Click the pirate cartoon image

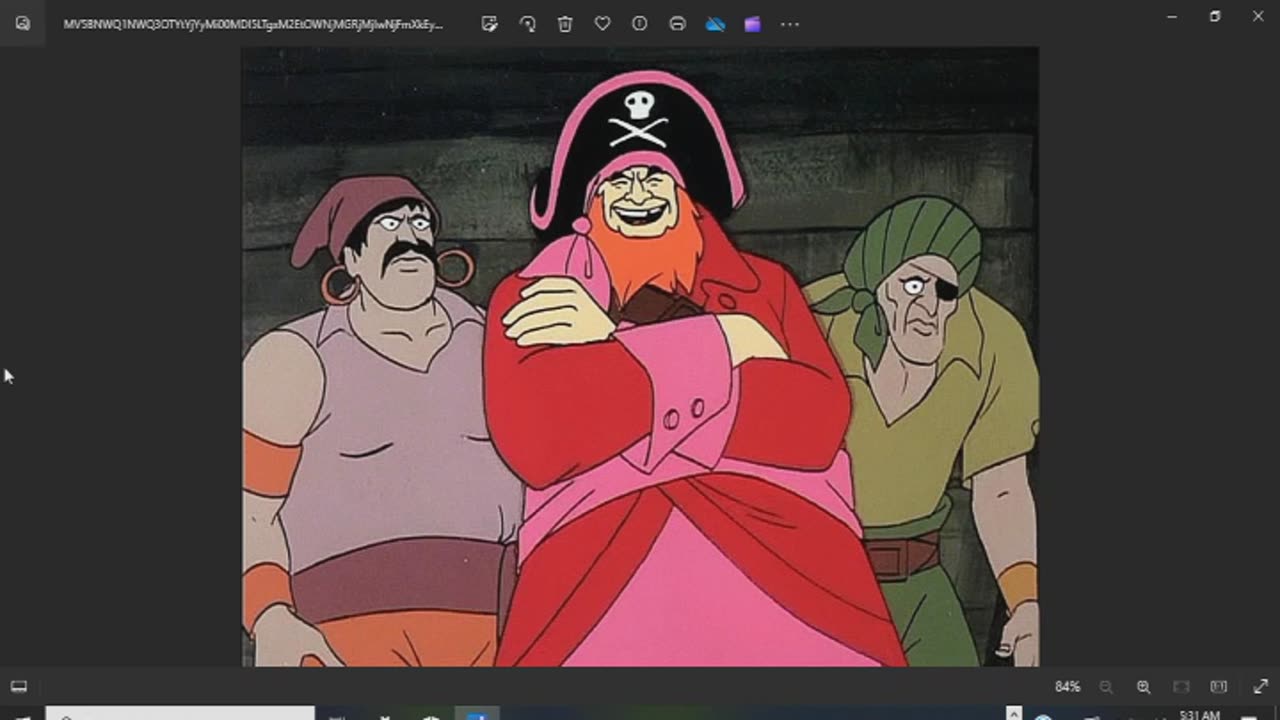pyautogui.click(x=640, y=356)
